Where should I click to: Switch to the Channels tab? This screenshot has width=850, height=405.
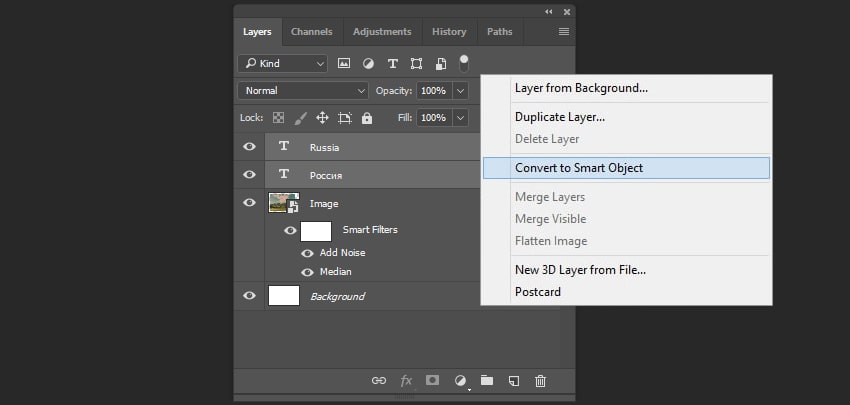coord(311,32)
